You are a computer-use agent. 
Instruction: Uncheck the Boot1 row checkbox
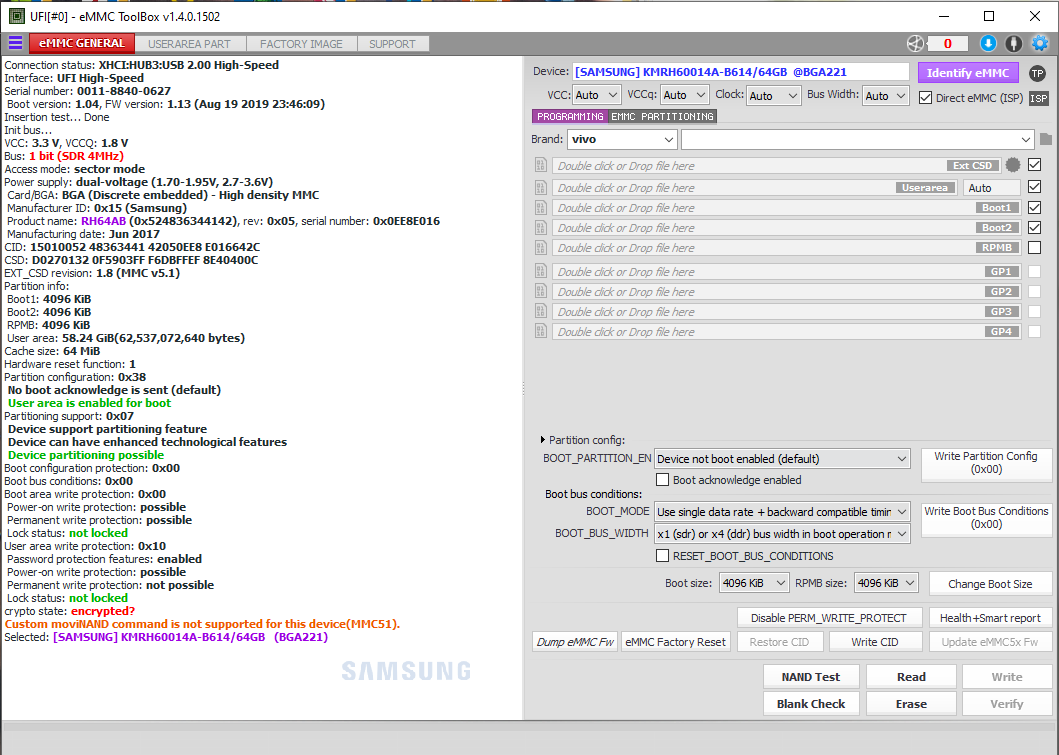(x=1034, y=207)
